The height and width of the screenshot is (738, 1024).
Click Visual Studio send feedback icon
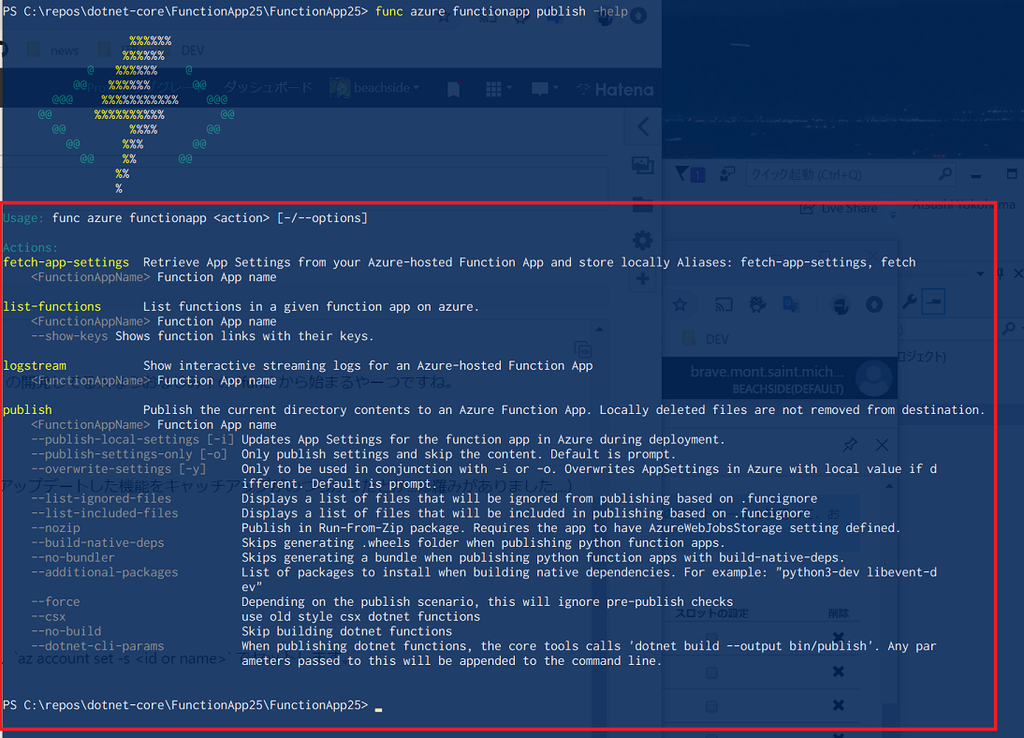[727, 174]
